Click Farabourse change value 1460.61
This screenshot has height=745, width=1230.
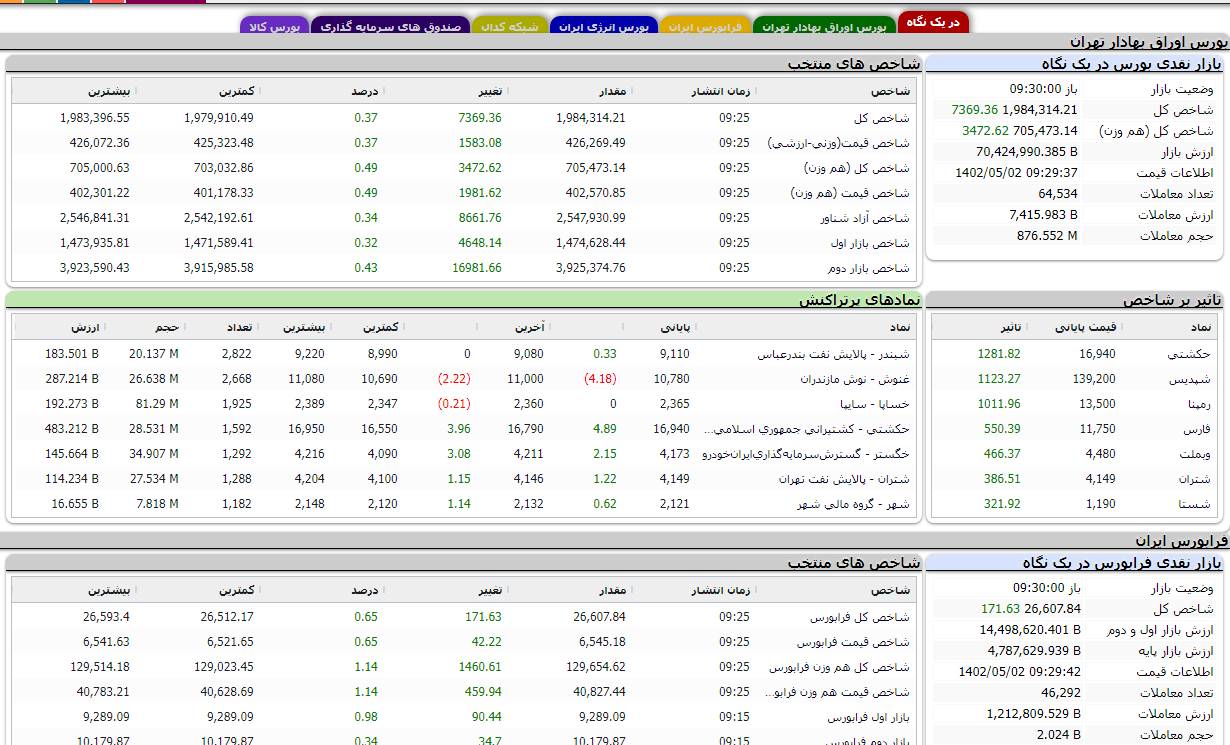coord(478,667)
